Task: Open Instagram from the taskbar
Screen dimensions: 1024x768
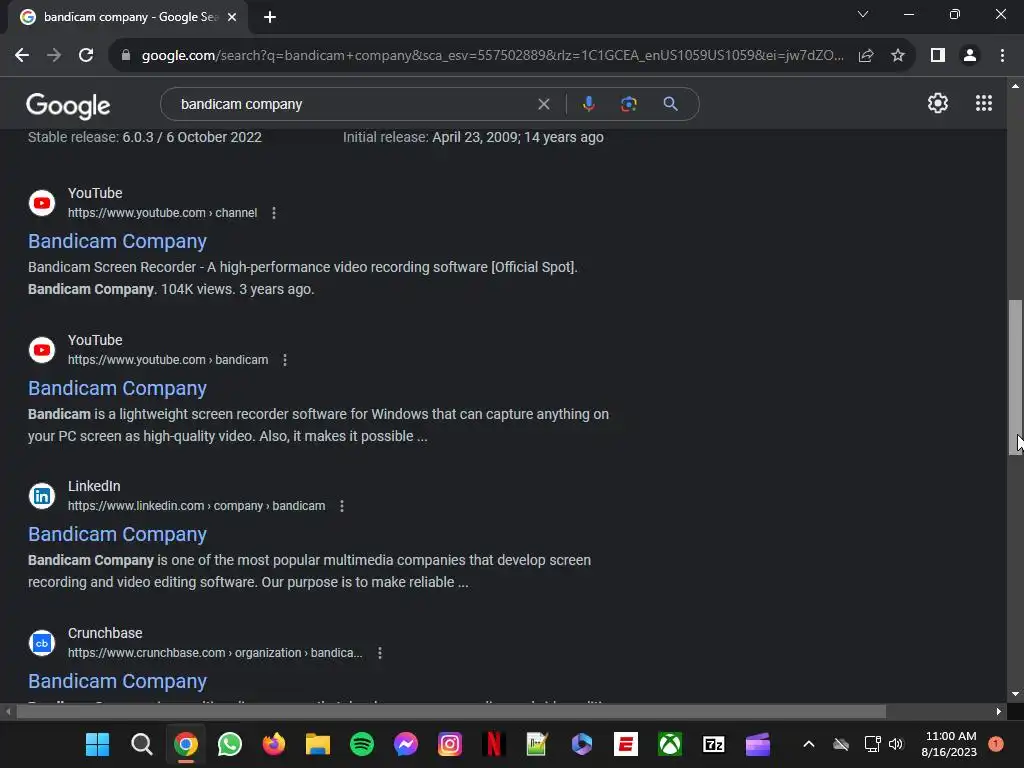Action: click(449, 744)
